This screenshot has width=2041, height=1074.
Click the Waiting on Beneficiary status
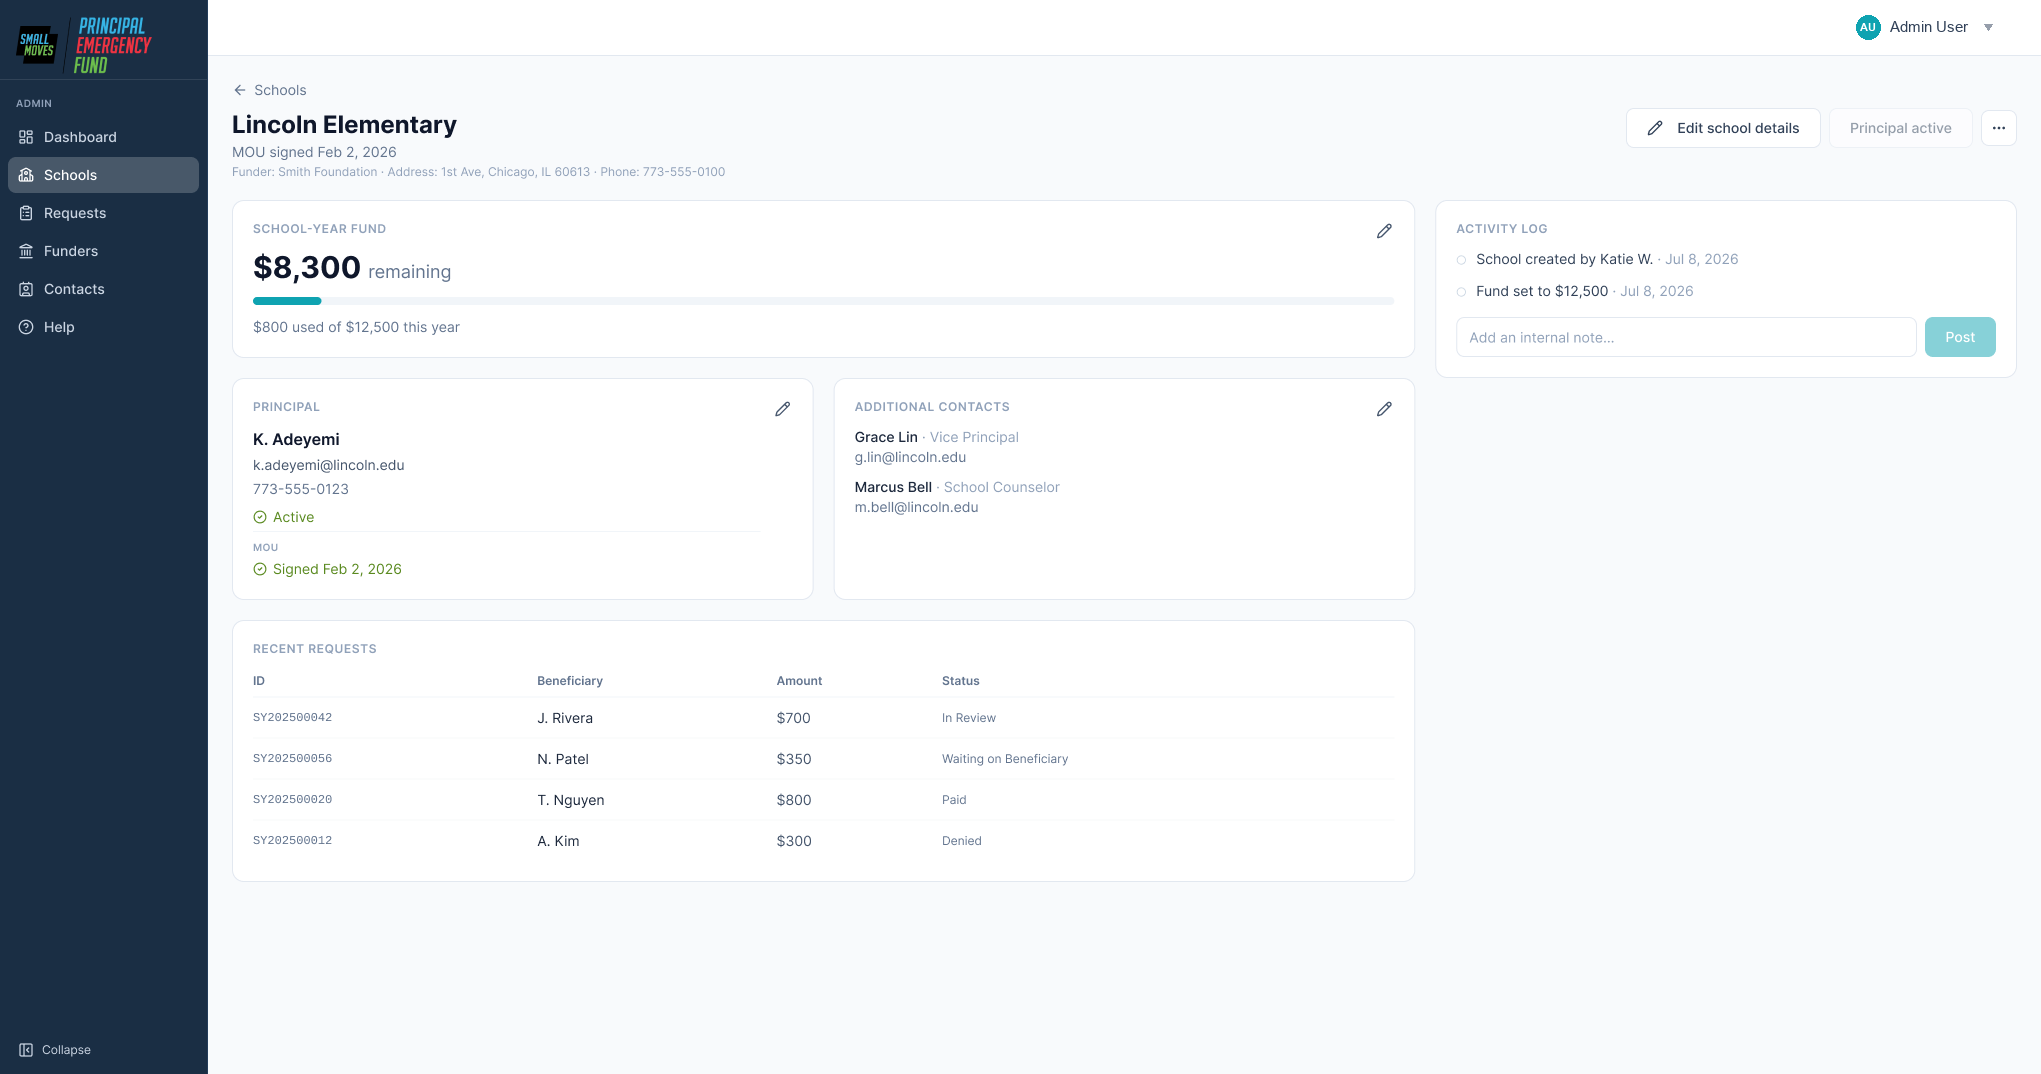[x=1005, y=759]
